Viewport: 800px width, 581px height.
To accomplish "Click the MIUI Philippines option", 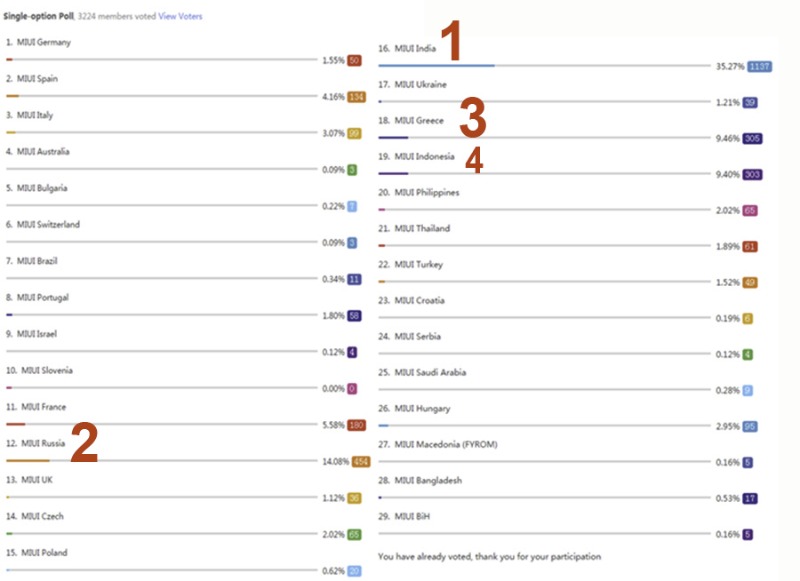I will [x=427, y=193].
